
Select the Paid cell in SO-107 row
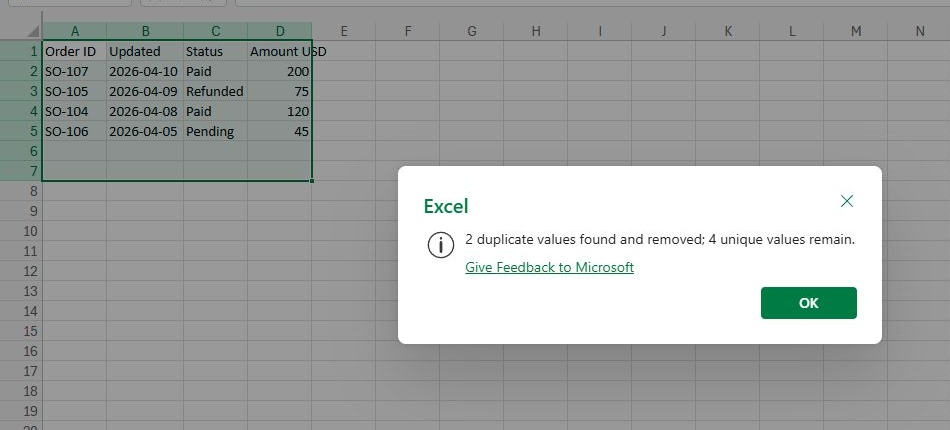coord(216,71)
